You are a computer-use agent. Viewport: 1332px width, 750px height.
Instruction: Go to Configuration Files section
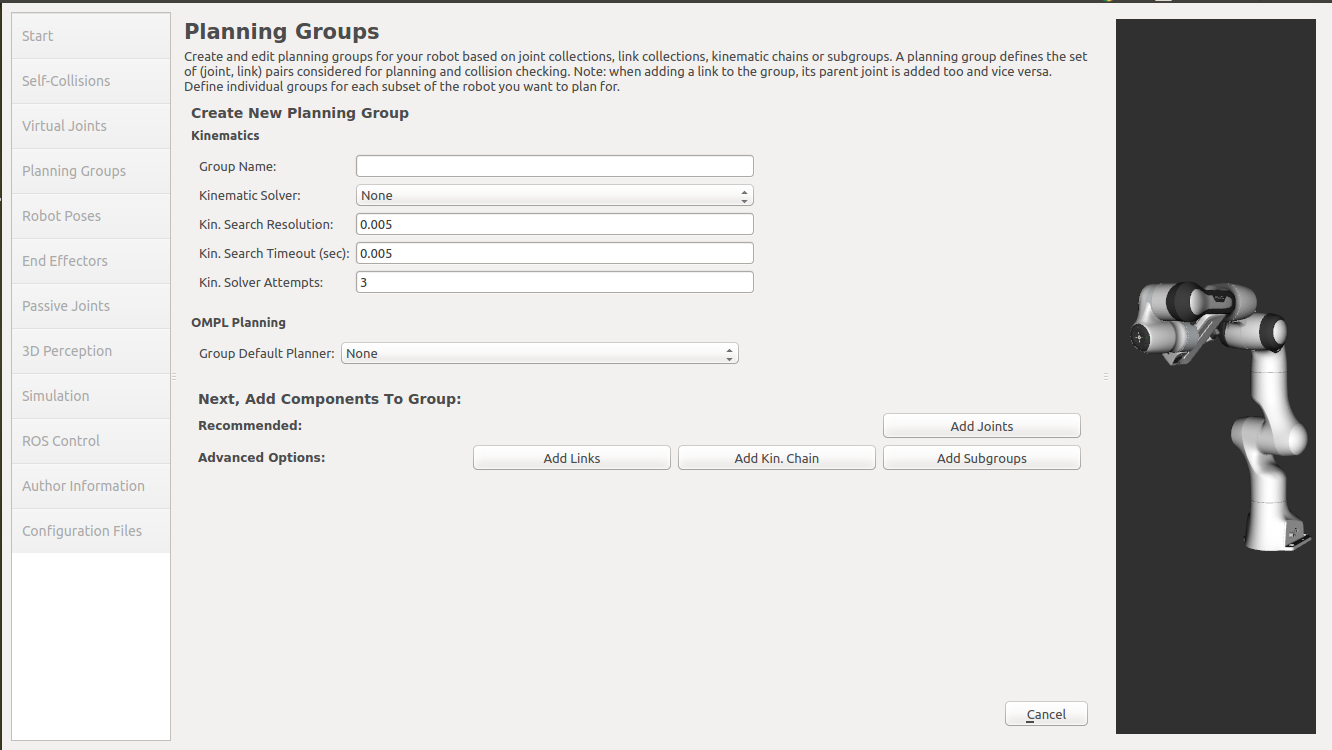pos(91,531)
